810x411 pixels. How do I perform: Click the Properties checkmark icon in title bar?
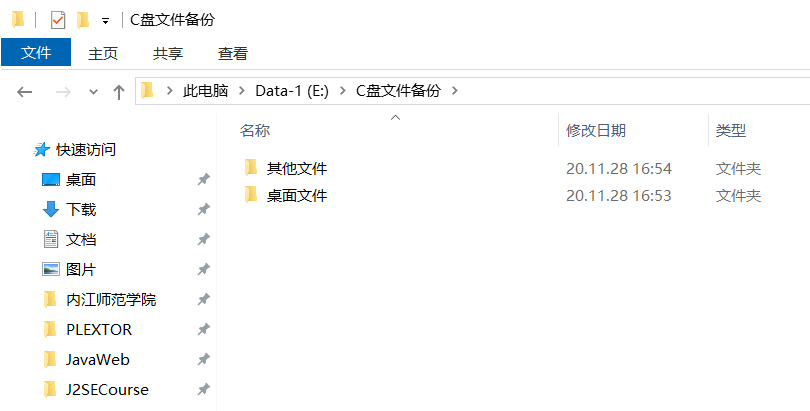coord(58,21)
